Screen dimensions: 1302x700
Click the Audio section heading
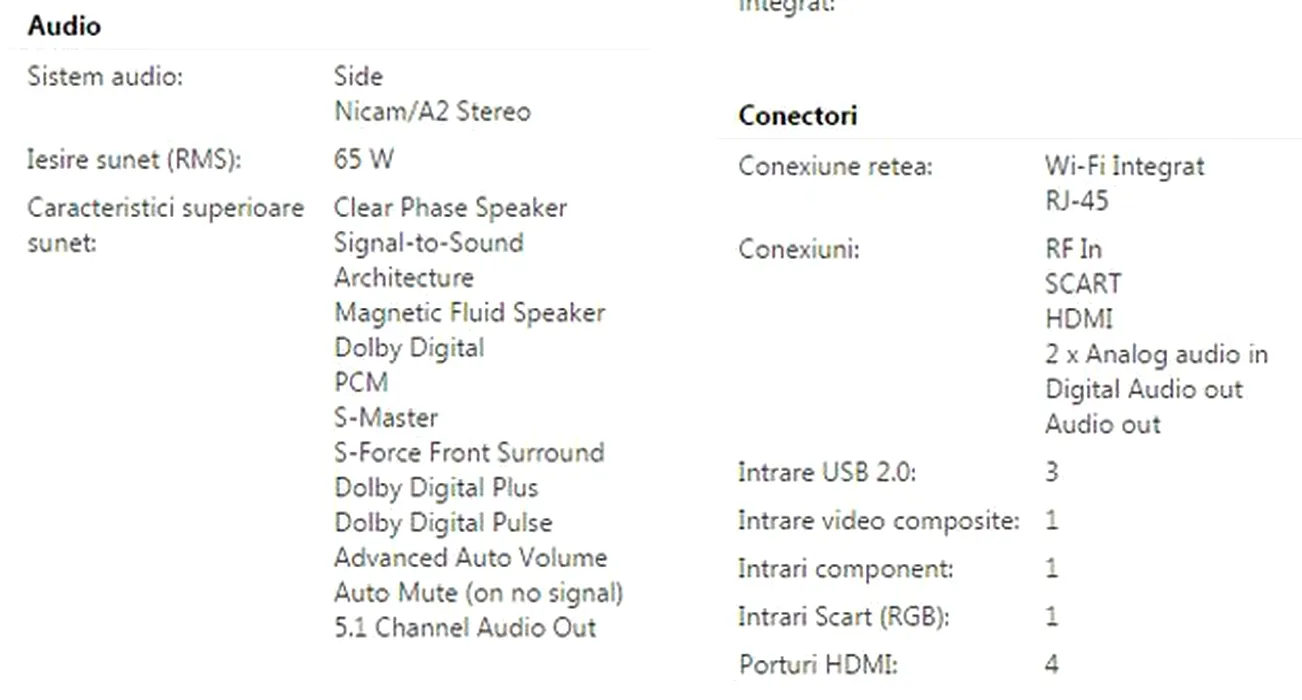[64, 26]
